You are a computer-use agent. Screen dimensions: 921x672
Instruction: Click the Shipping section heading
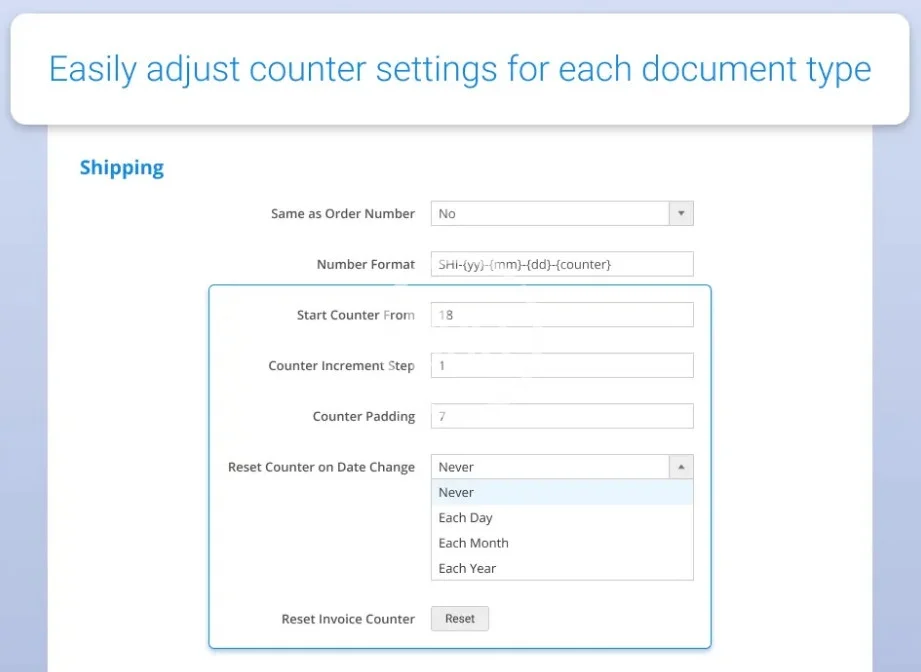point(122,168)
